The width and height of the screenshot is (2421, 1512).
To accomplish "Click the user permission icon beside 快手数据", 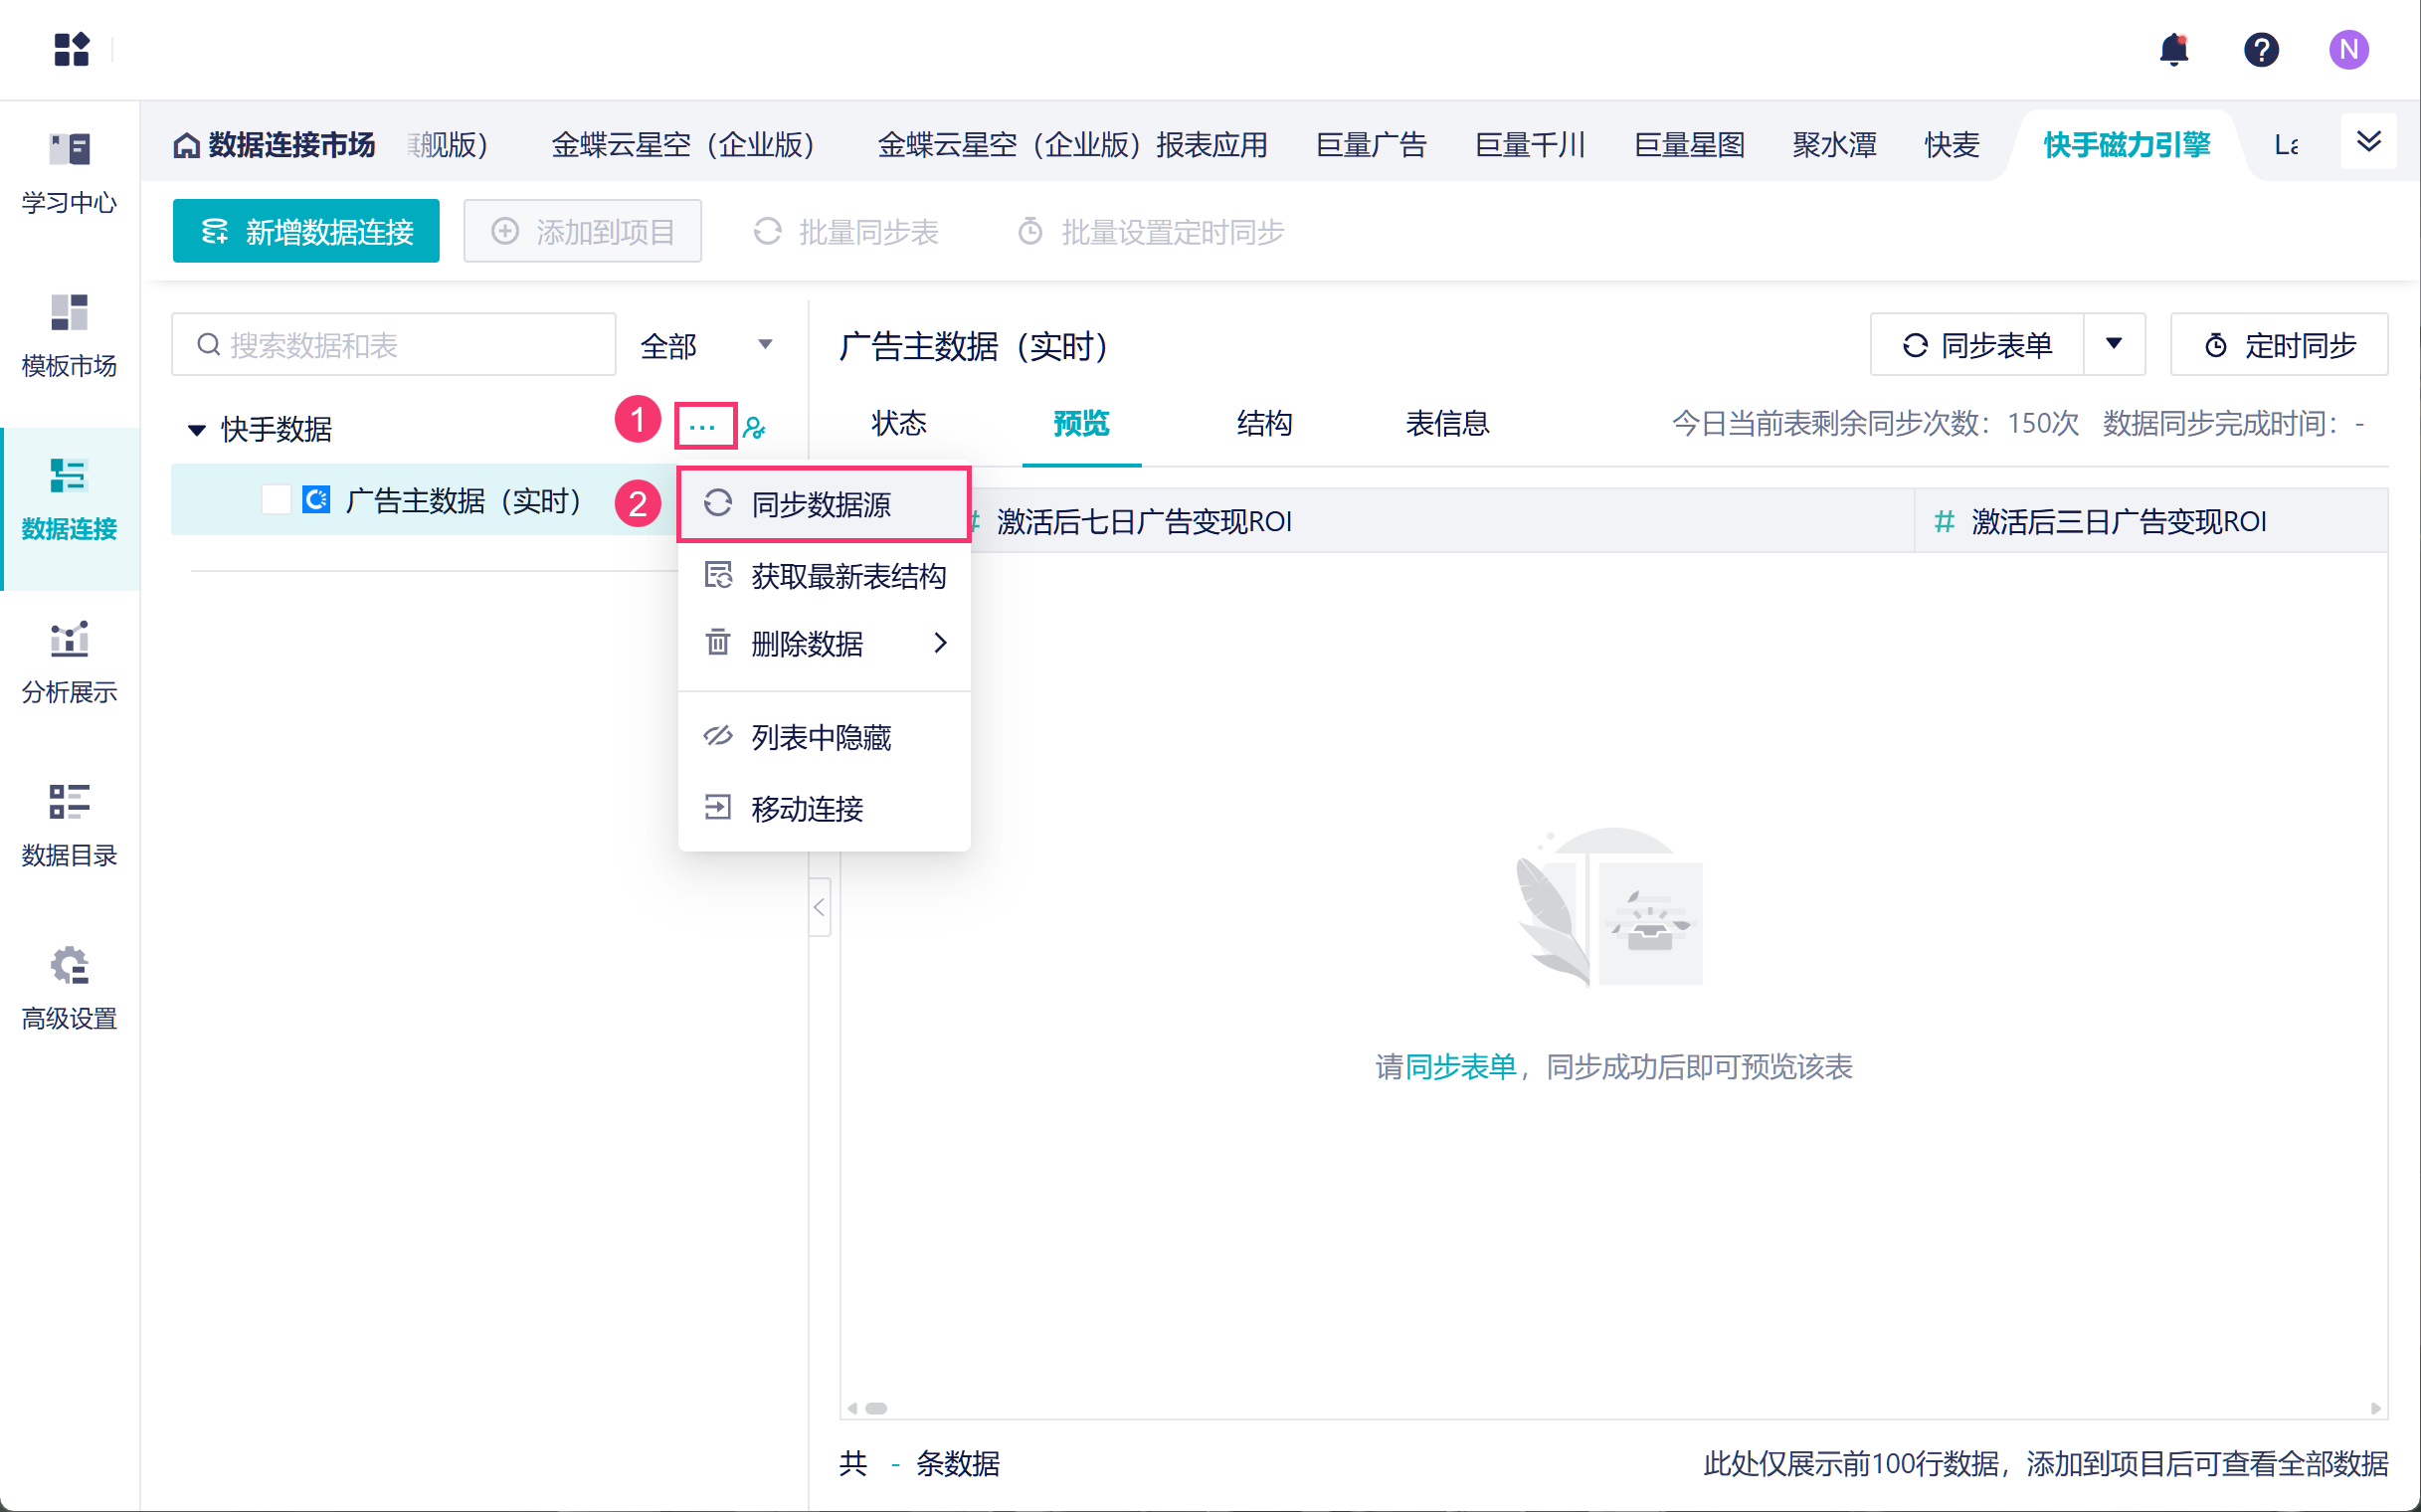I will tap(755, 428).
